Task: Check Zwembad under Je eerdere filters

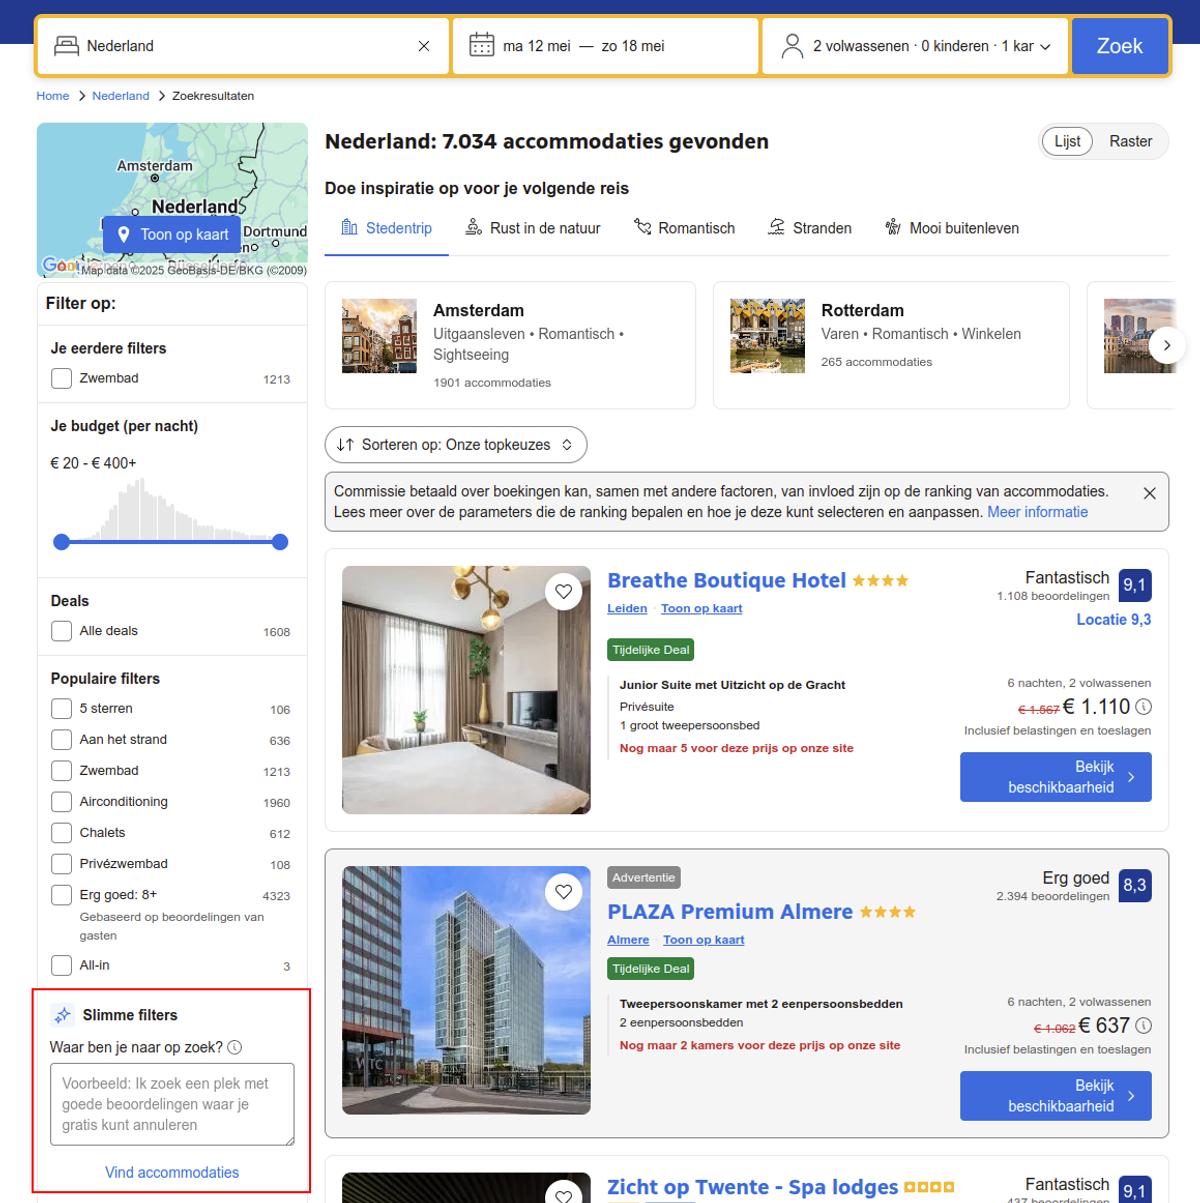Action: pos(61,378)
